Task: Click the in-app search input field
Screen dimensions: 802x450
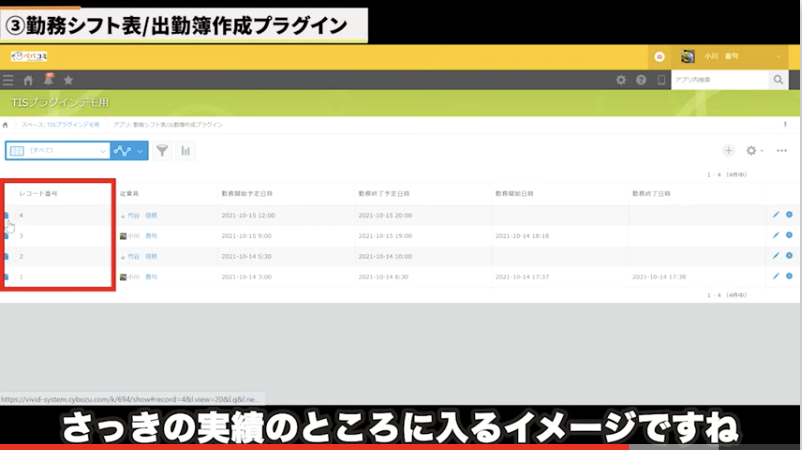Action: [x=719, y=80]
